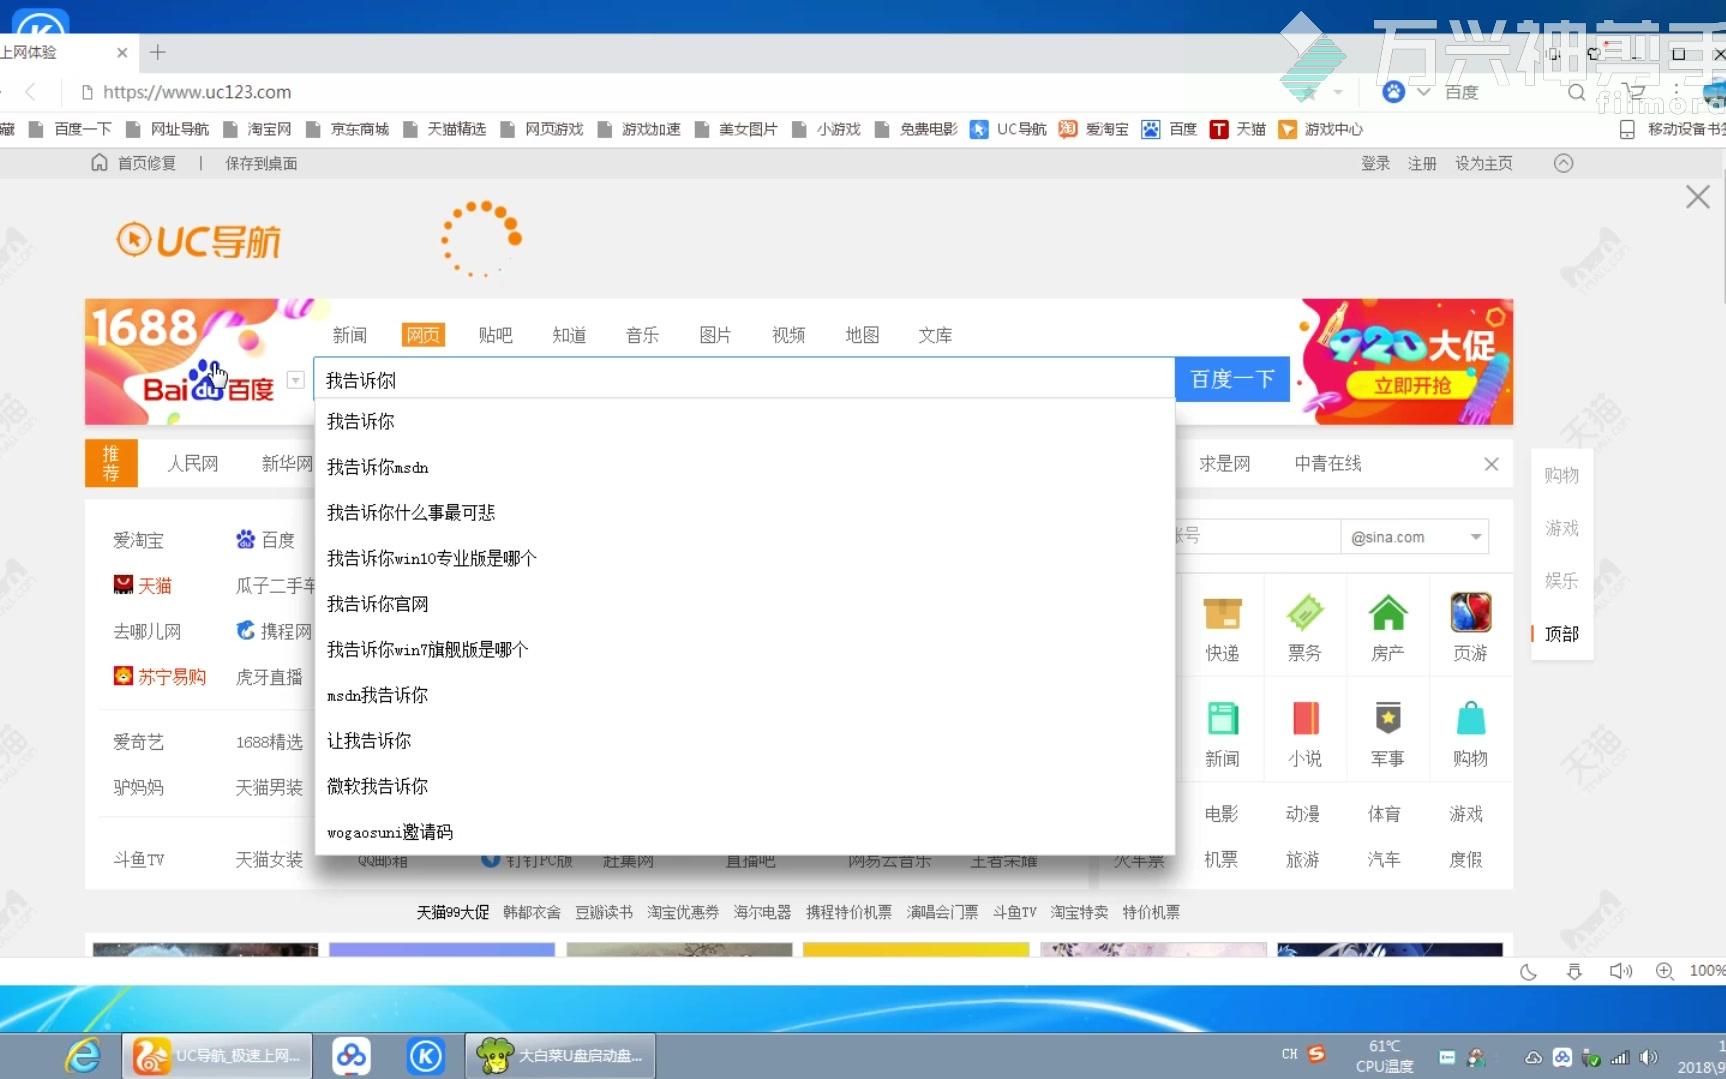Choose suggestion 我告诉你msdn
1726x1079 pixels.
(x=745, y=467)
